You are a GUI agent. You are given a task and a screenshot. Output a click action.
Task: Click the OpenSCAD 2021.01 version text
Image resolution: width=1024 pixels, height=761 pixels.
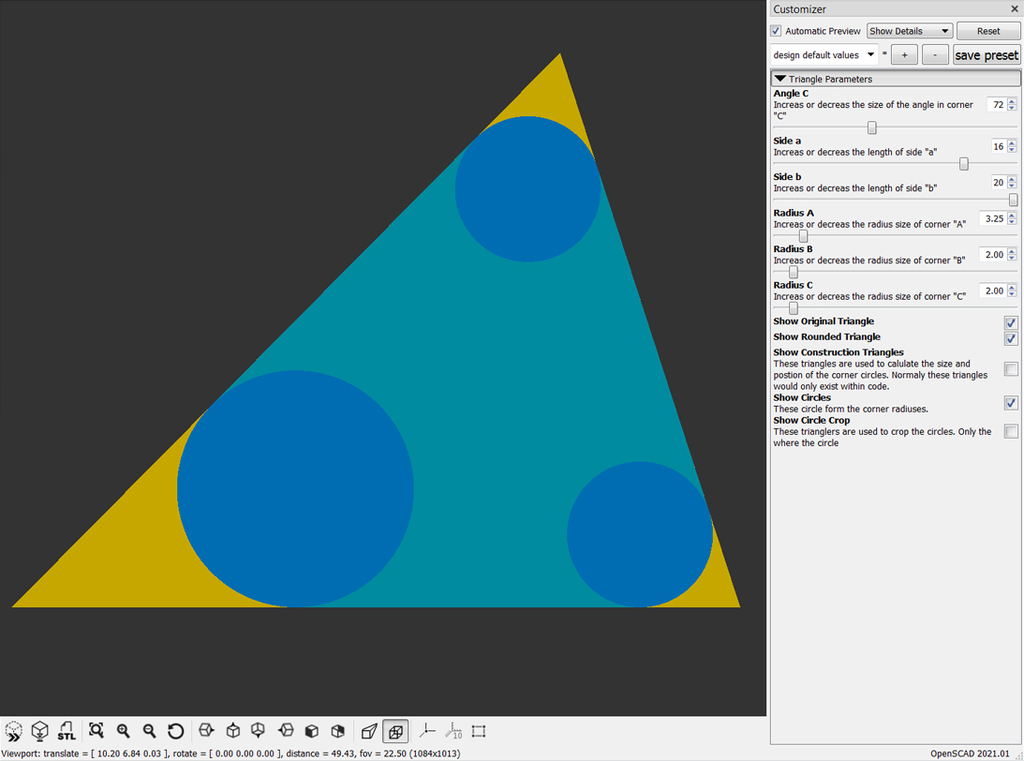(x=970, y=753)
